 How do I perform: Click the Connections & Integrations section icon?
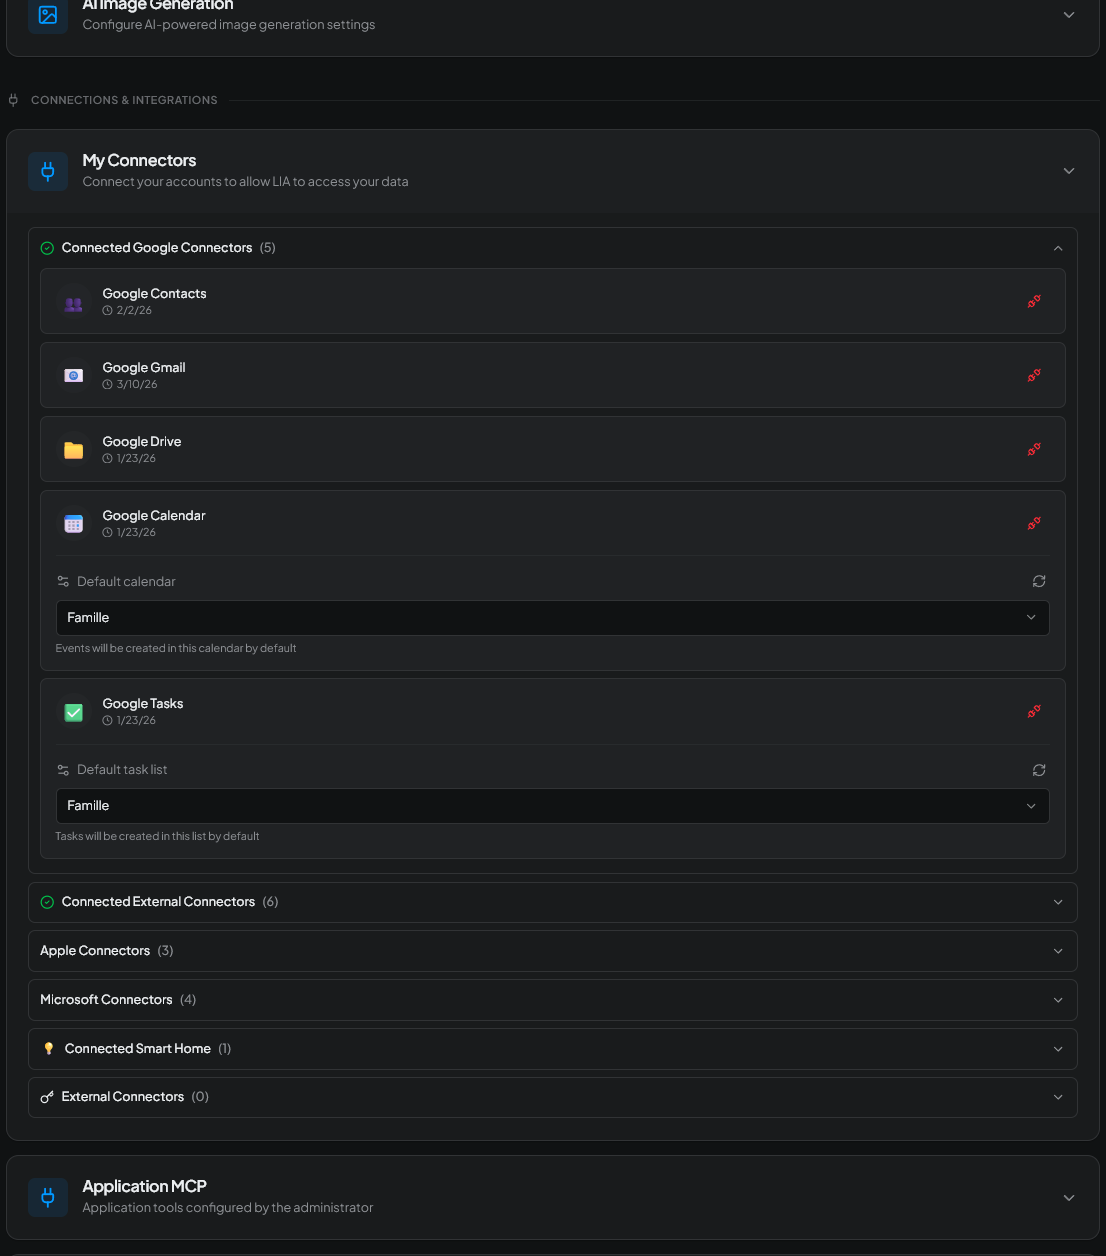(13, 100)
